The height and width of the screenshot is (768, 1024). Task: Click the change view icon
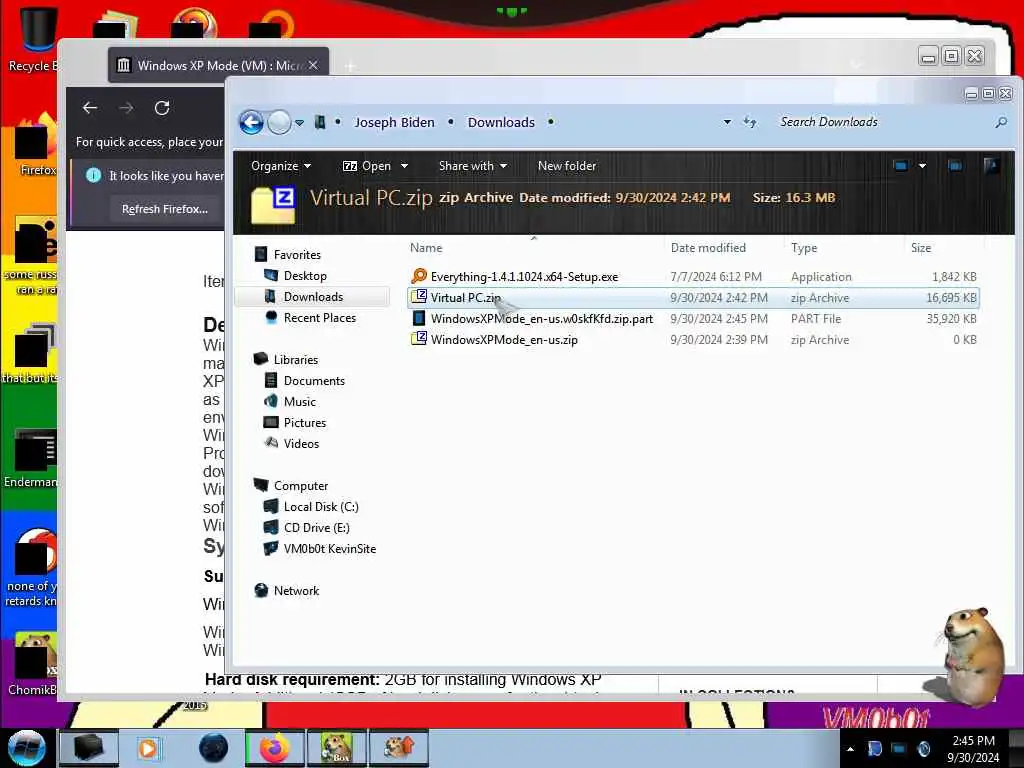point(901,166)
